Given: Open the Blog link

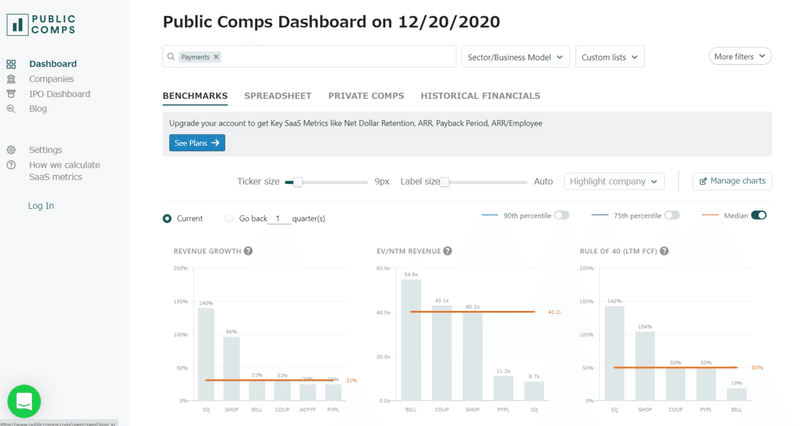Looking at the screenshot, I should (38, 109).
